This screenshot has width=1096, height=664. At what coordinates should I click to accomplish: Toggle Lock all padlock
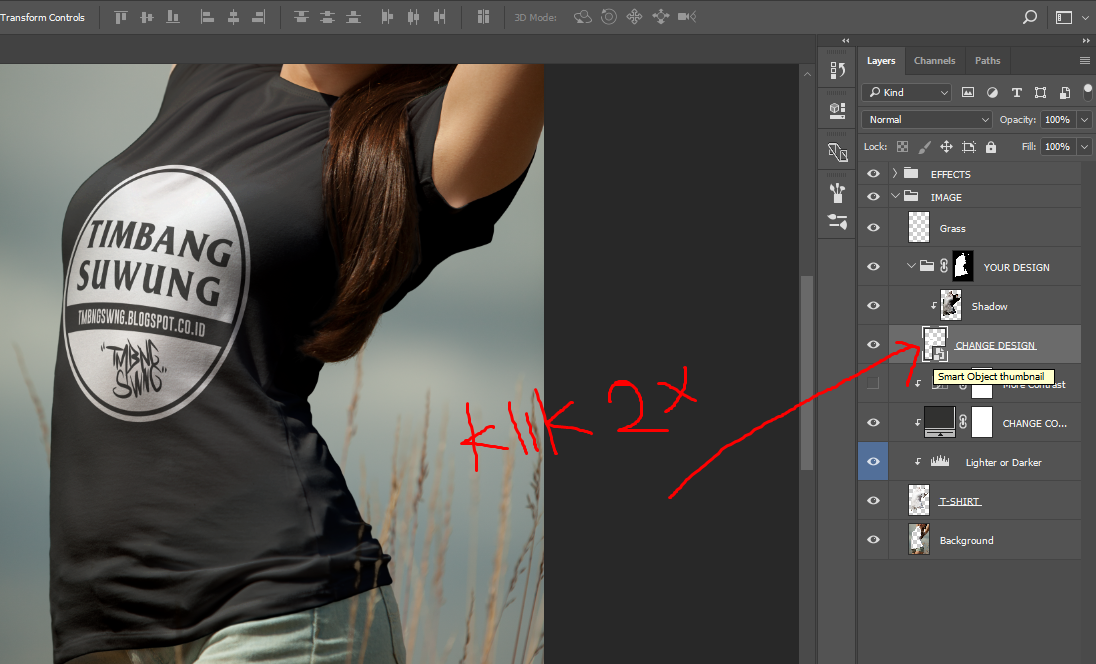[990, 147]
